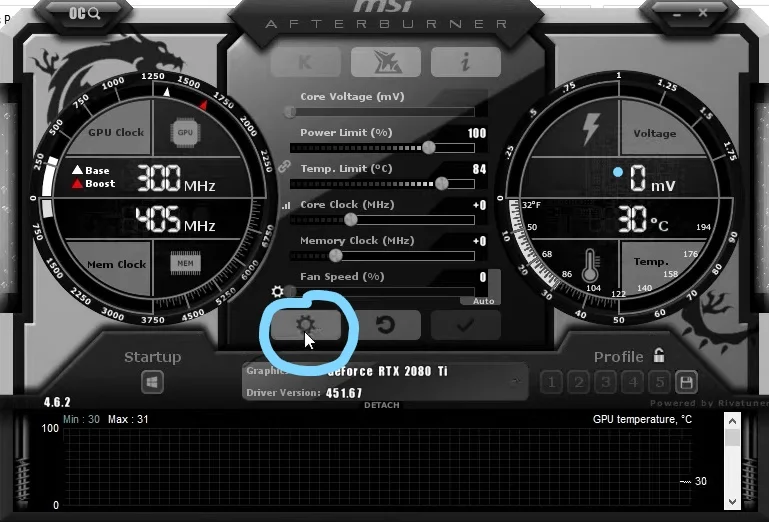Image resolution: width=769 pixels, height=522 pixels.
Task: Select profile slot 5
Action: click(x=660, y=382)
